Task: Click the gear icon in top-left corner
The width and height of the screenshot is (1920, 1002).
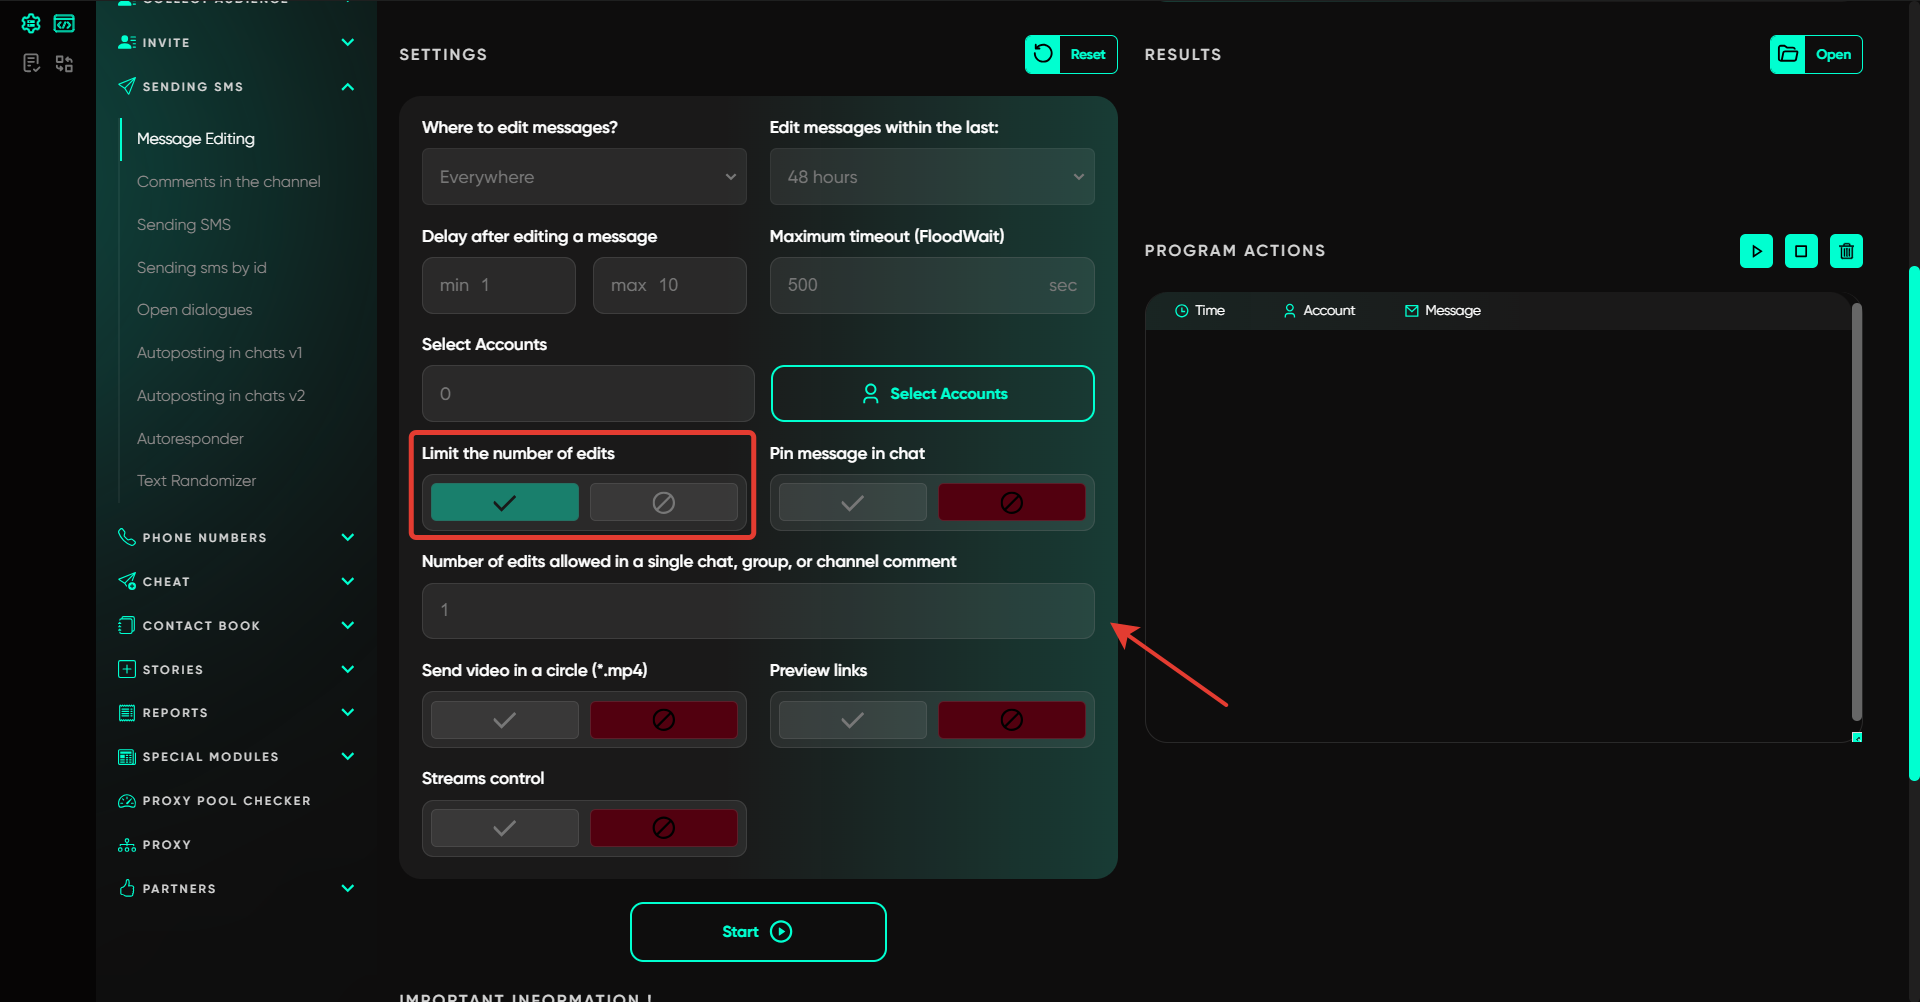Action: (x=31, y=23)
